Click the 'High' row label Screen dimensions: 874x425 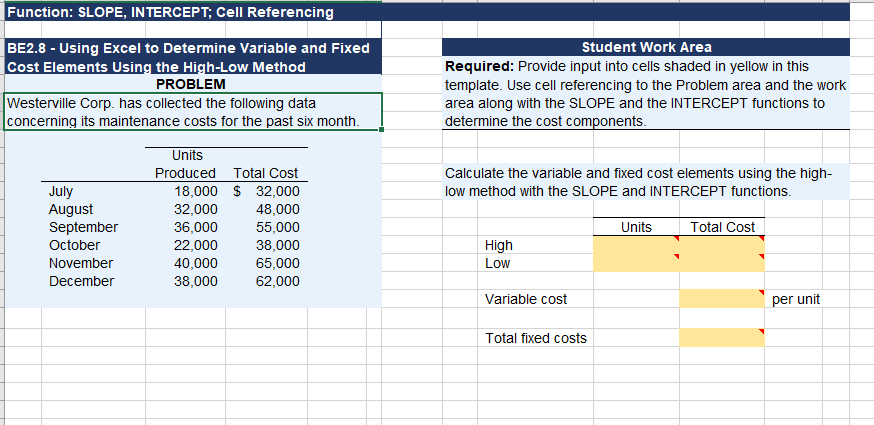(x=499, y=245)
